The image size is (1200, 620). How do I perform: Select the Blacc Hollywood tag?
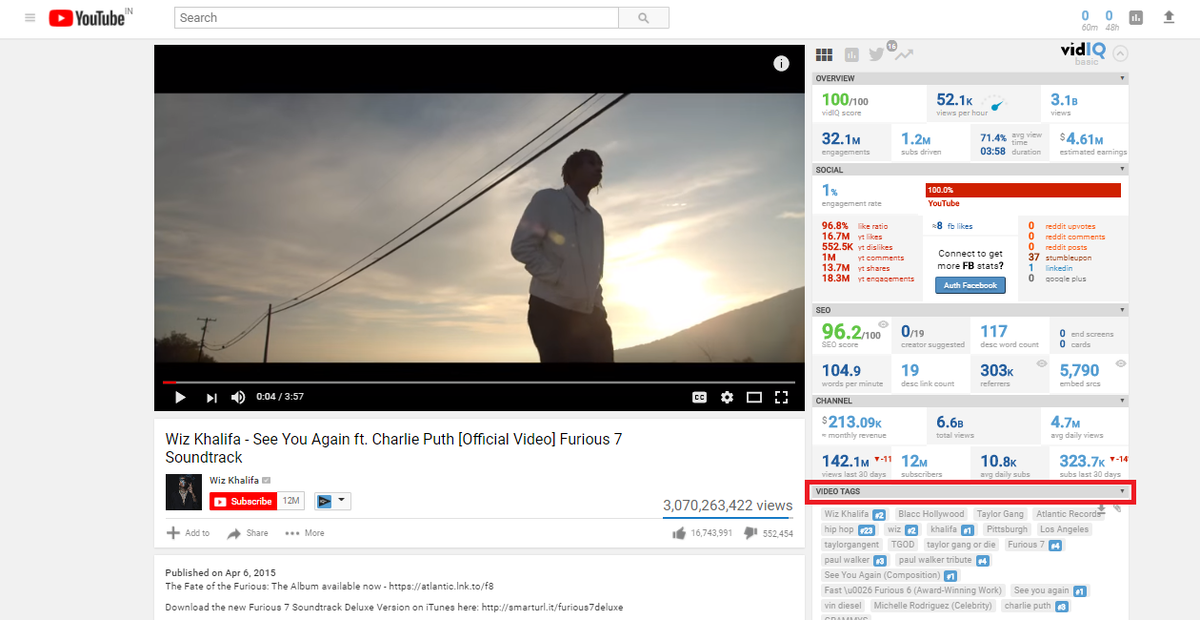click(931, 514)
